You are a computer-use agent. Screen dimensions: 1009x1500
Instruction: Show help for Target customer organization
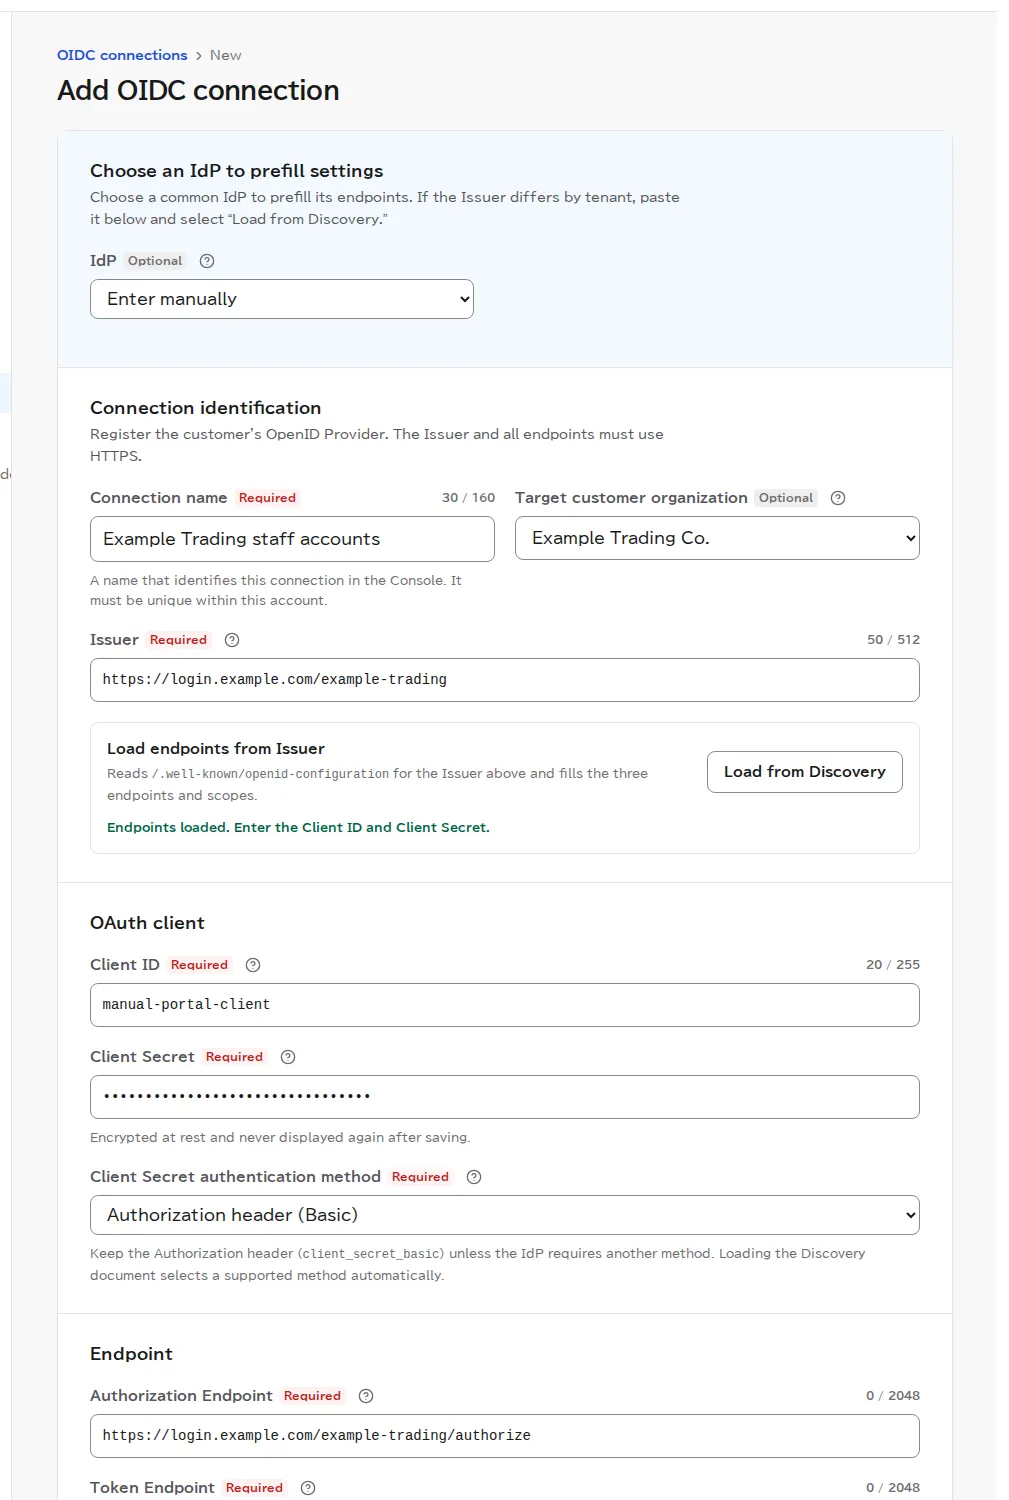coord(838,498)
